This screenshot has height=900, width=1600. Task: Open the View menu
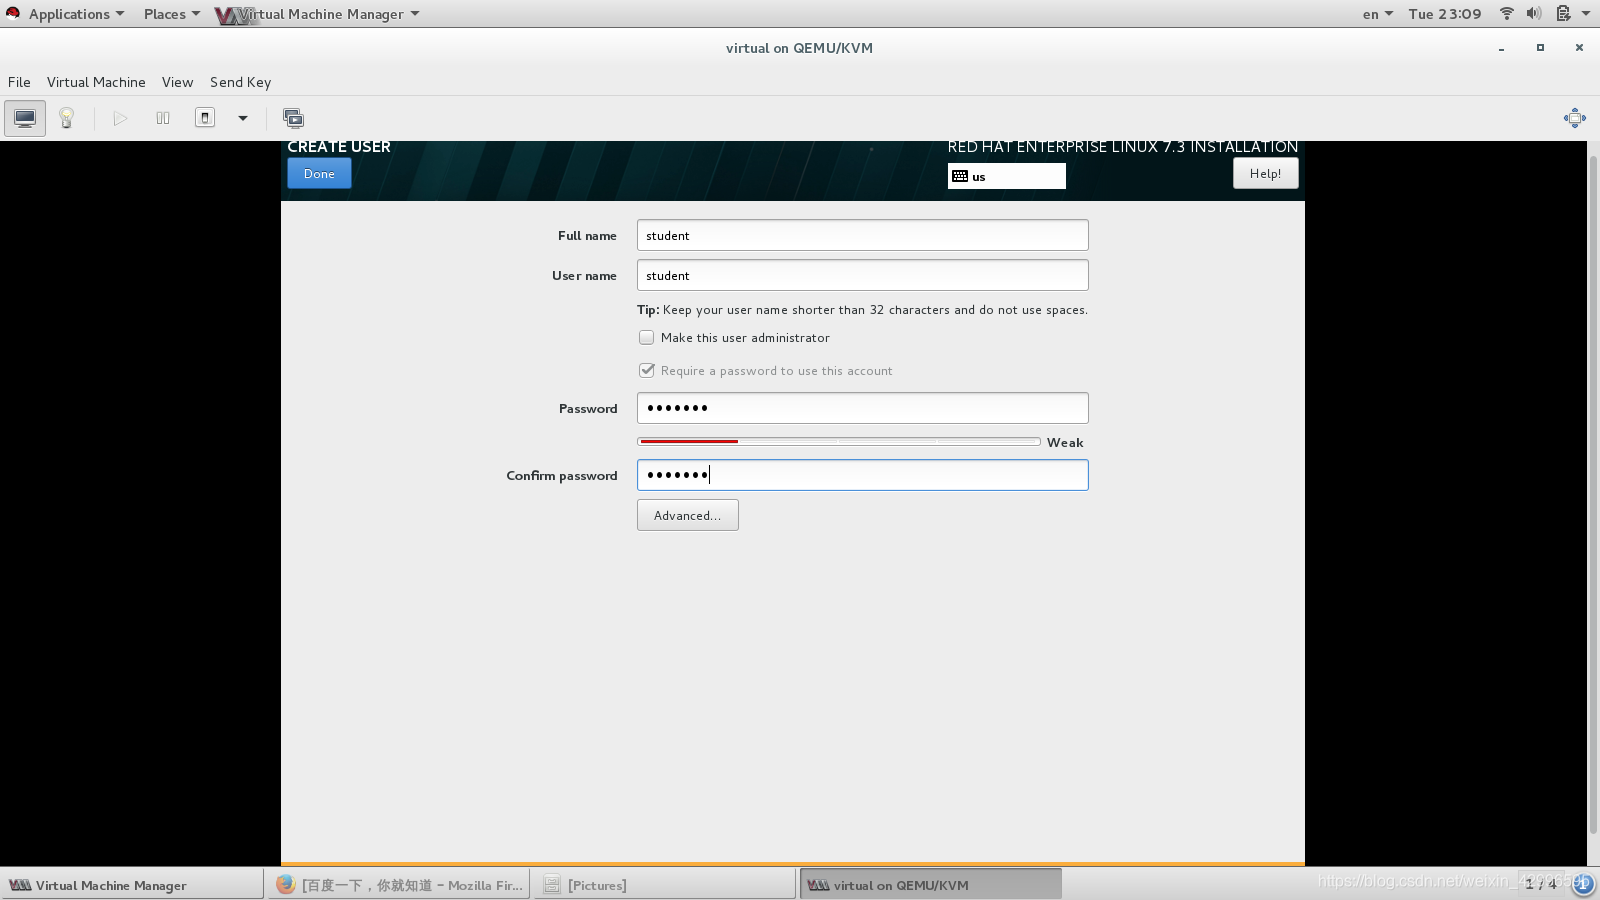tap(177, 82)
